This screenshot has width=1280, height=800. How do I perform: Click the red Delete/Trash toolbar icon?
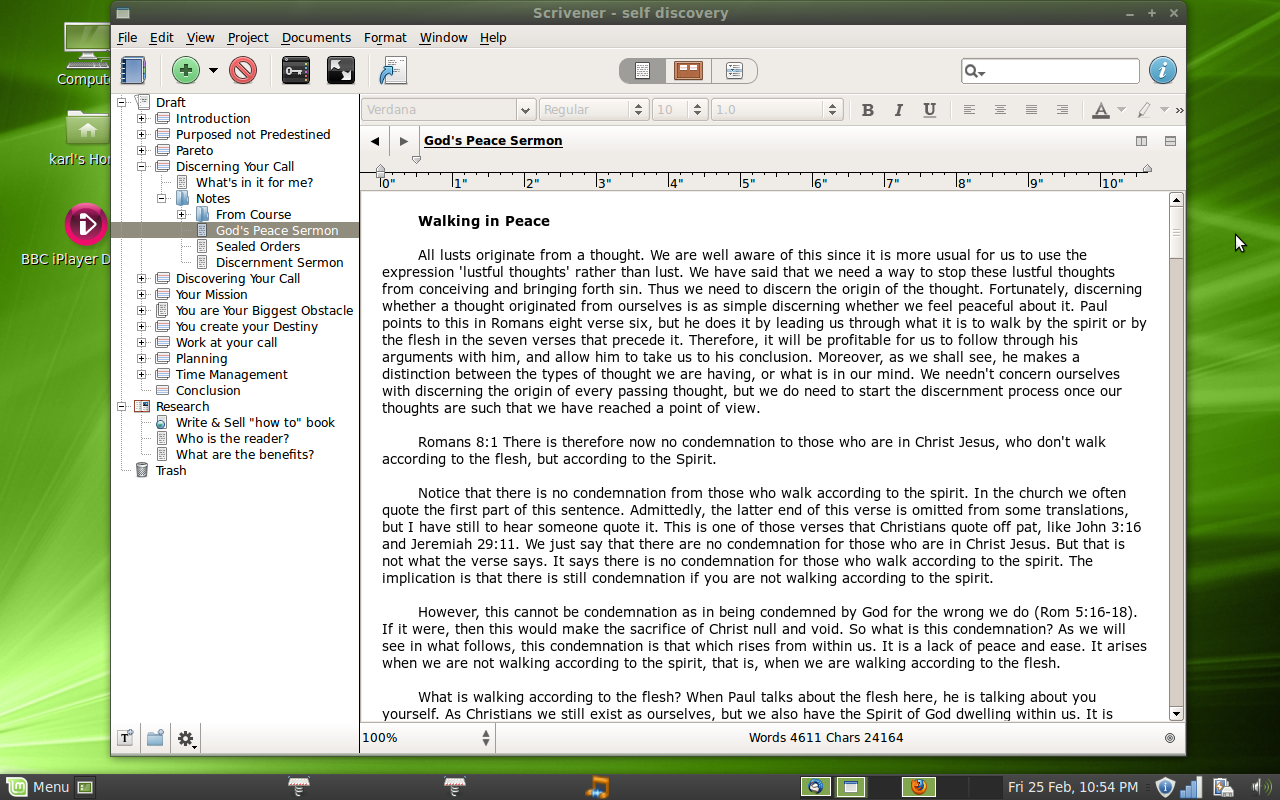pyautogui.click(x=243, y=70)
